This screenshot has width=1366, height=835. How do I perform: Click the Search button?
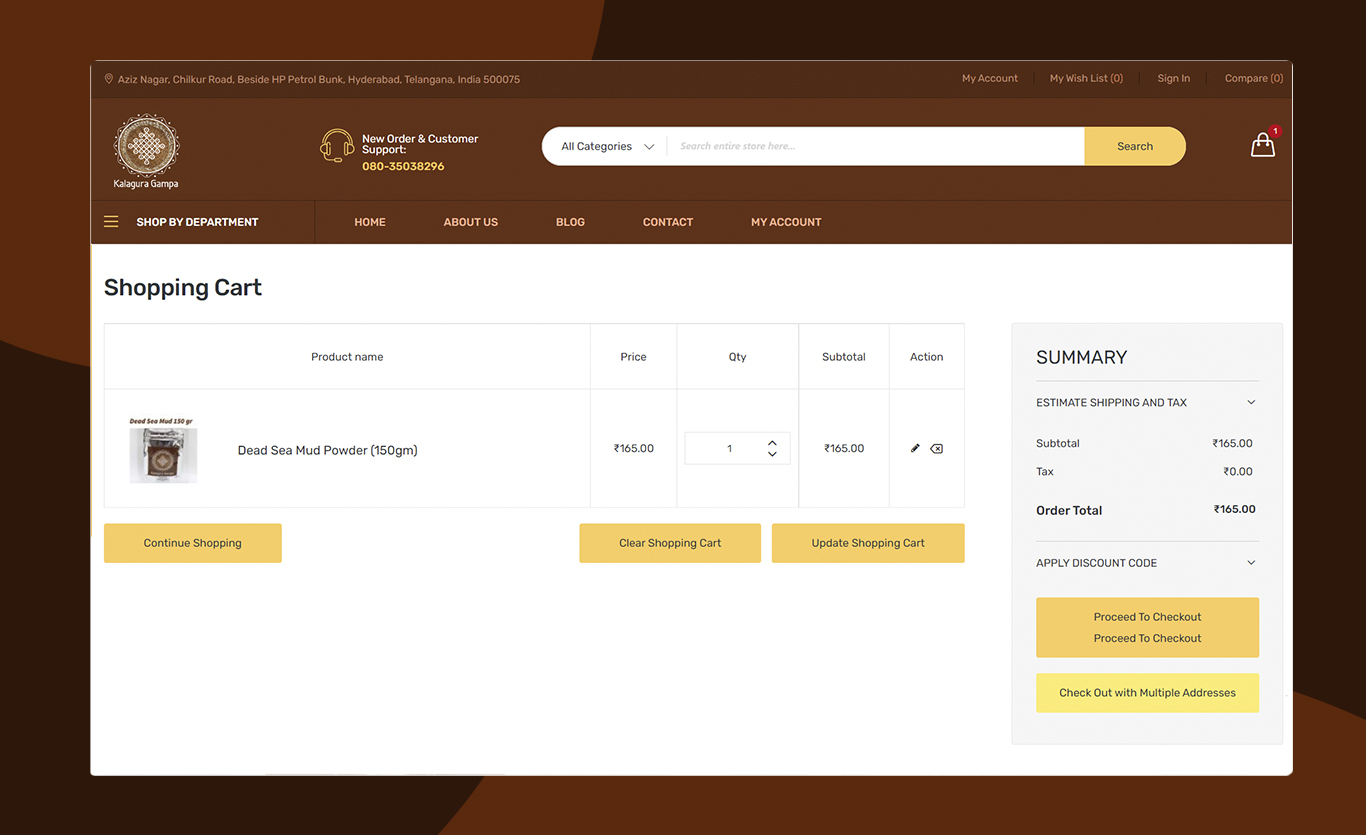coord(1135,146)
